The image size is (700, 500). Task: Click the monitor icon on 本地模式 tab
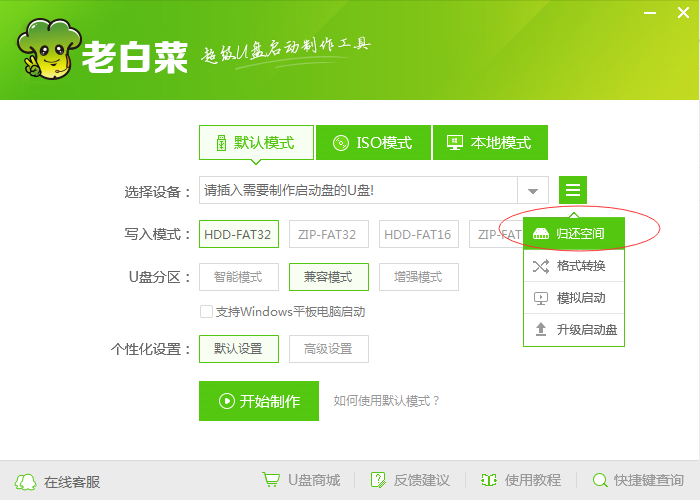pyautogui.click(x=455, y=143)
